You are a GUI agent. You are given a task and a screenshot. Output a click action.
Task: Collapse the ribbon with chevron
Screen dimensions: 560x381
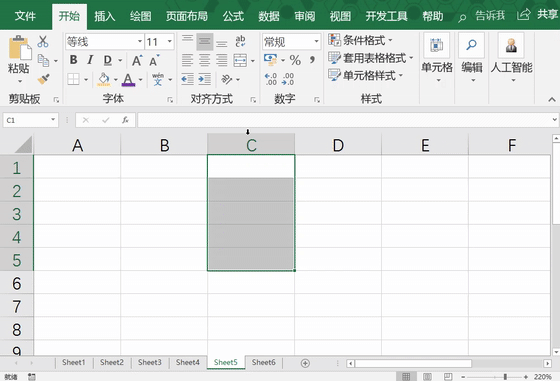pos(552,99)
